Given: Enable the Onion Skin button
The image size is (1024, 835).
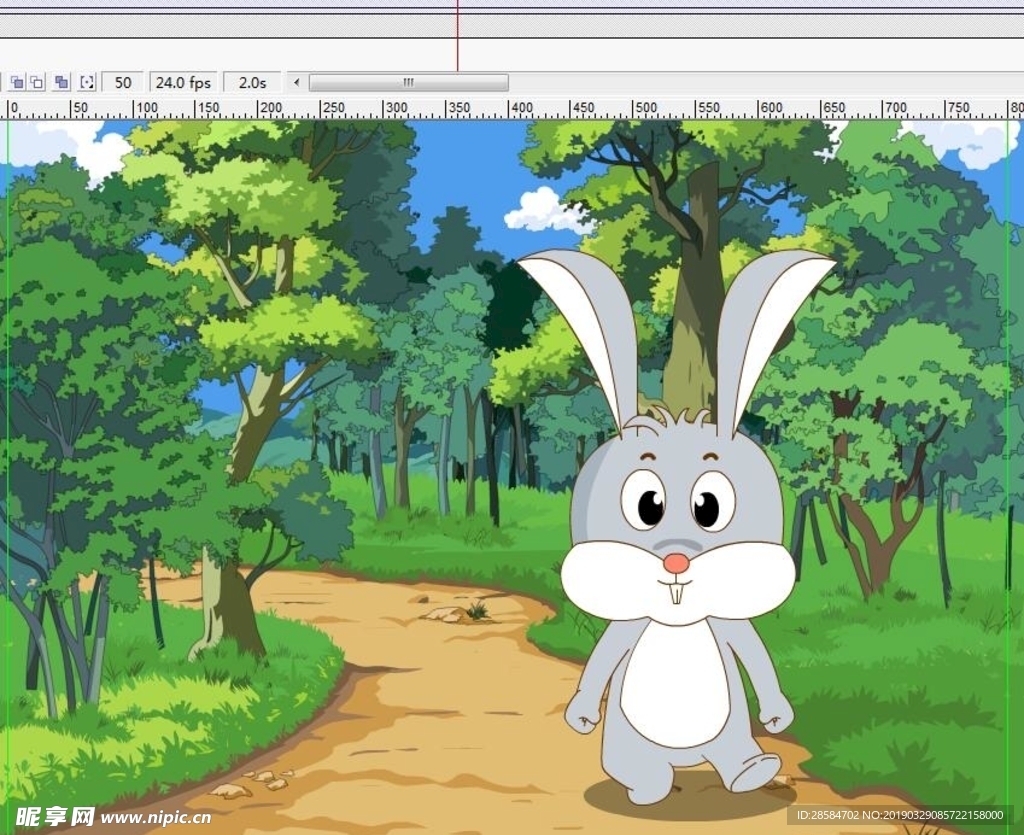Looking at the screenshot, I should point(18,82).
